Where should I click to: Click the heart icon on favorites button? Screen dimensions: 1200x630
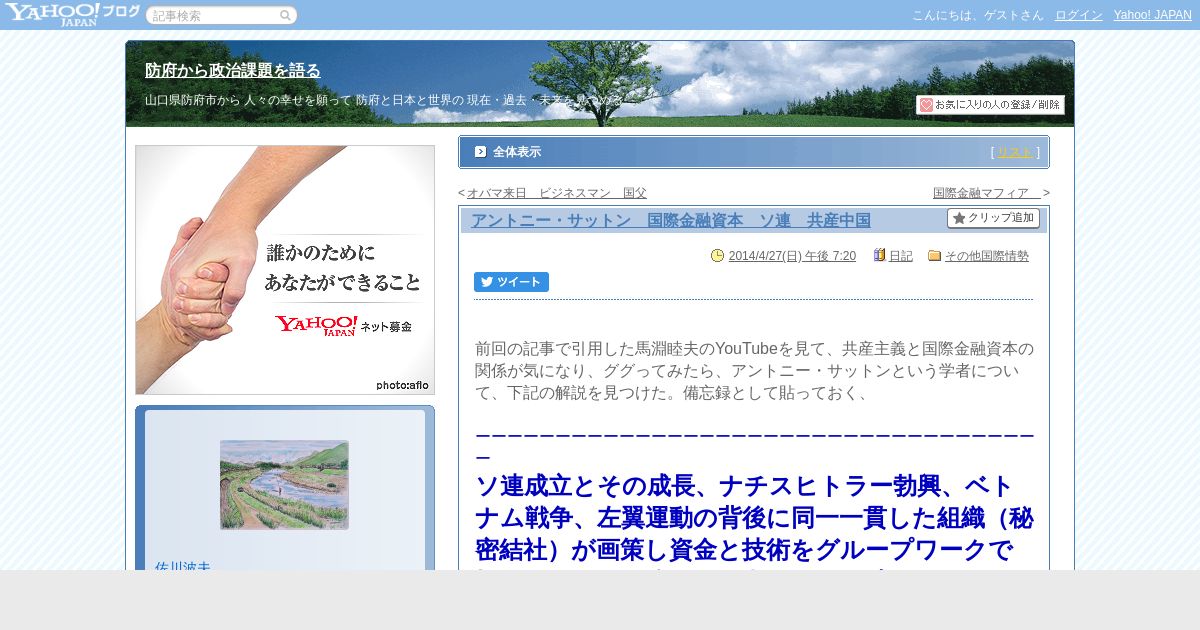click(926, 105)
